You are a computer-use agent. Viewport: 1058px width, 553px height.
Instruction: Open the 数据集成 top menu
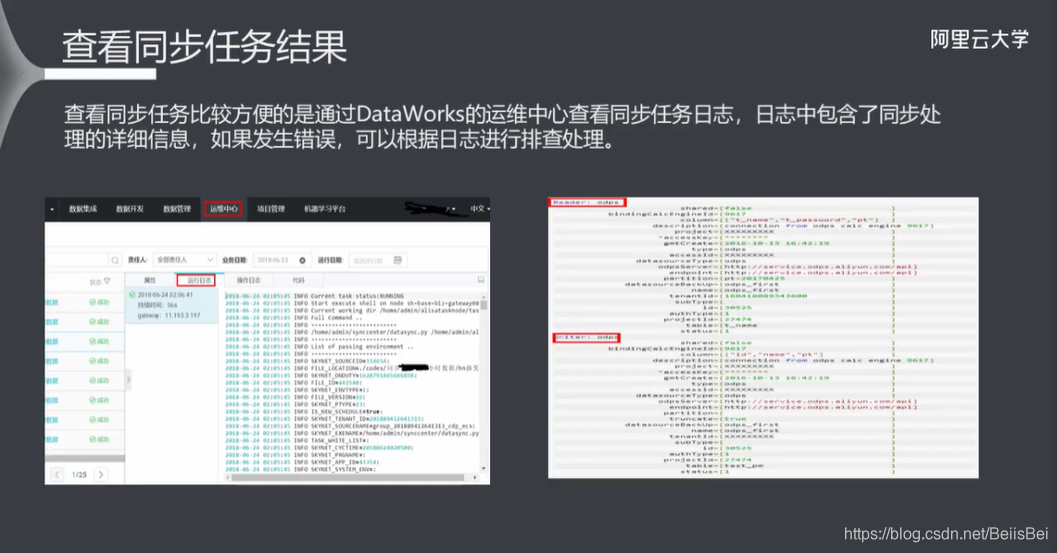82,209
